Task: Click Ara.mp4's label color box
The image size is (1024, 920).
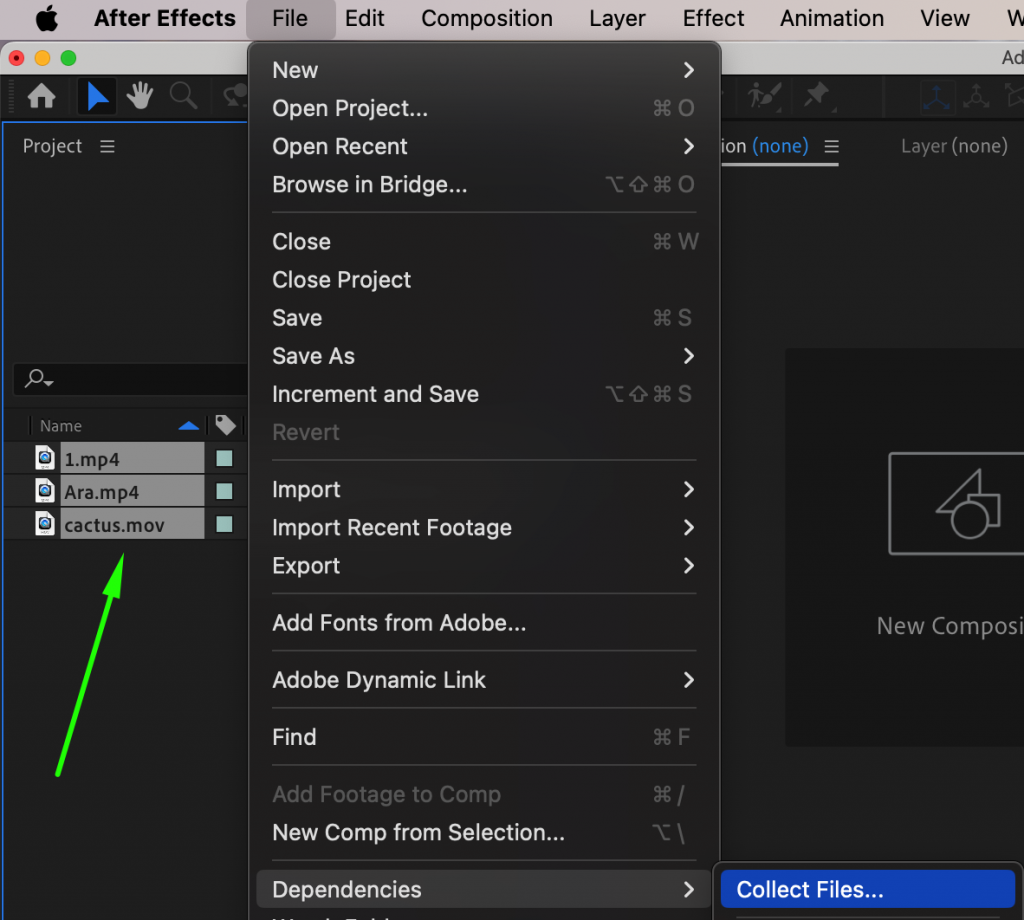Action: [x=225, y=491]
